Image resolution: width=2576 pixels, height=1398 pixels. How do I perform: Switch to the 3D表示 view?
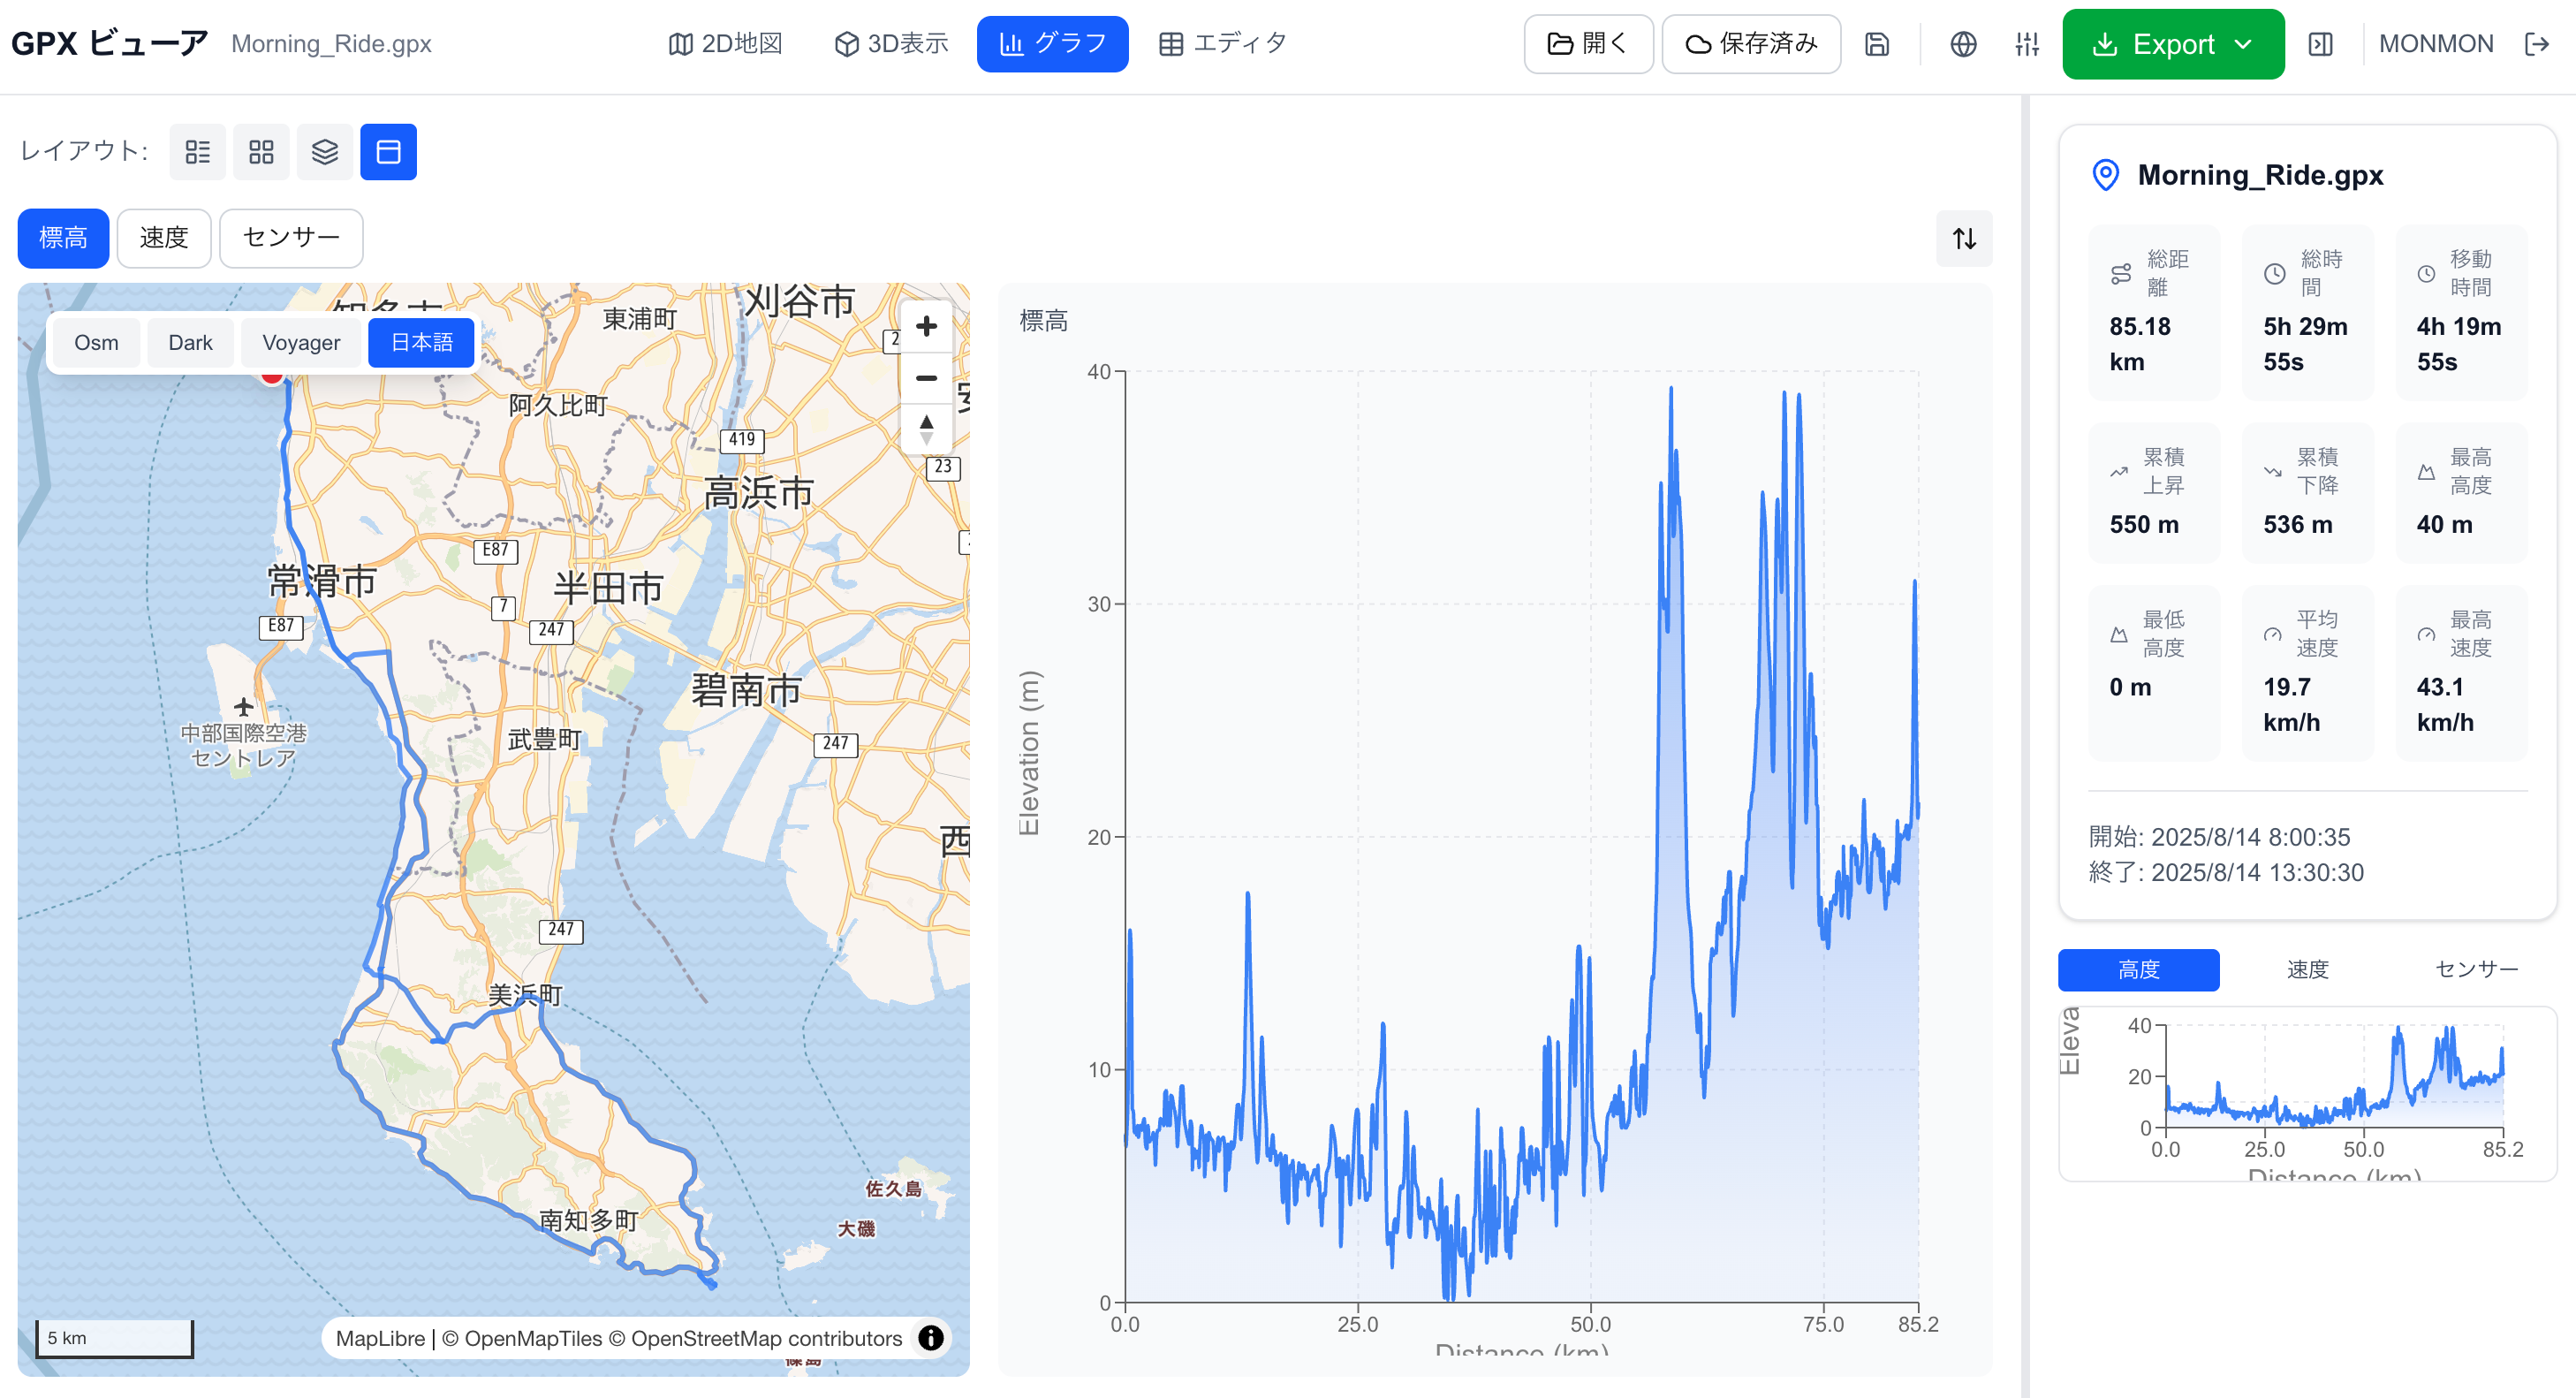point(889,43)
